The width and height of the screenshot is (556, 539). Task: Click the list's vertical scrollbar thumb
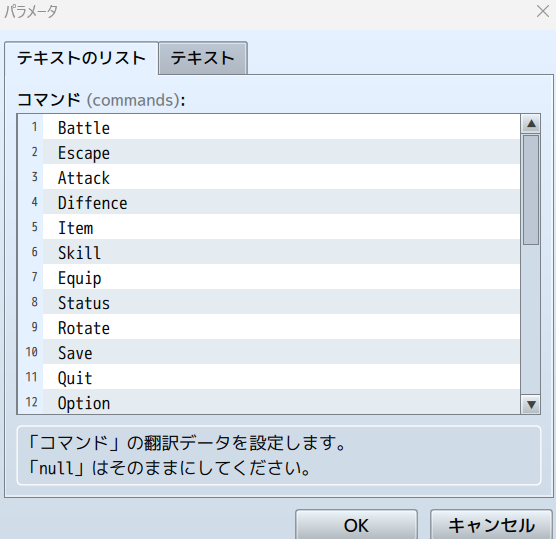tap(531, 190)
